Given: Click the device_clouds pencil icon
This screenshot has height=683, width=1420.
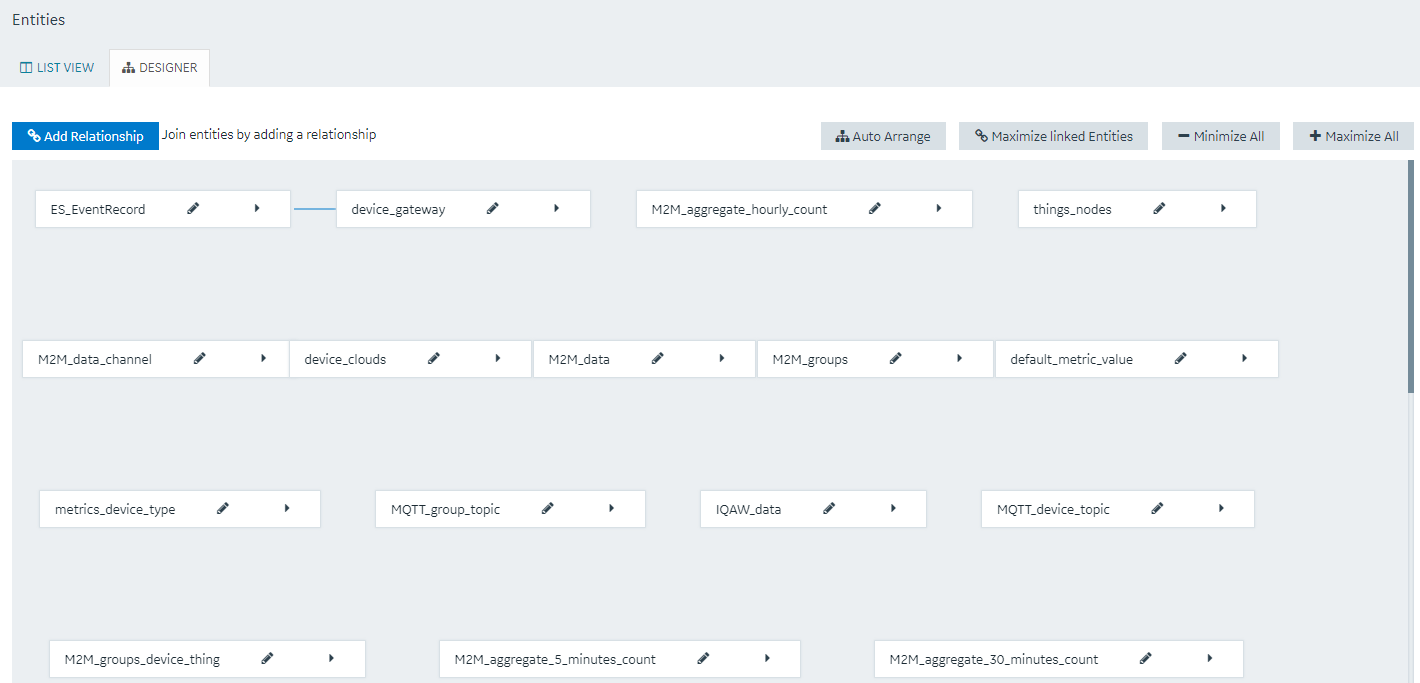Looking at the screenshot, I should (434, 358).
